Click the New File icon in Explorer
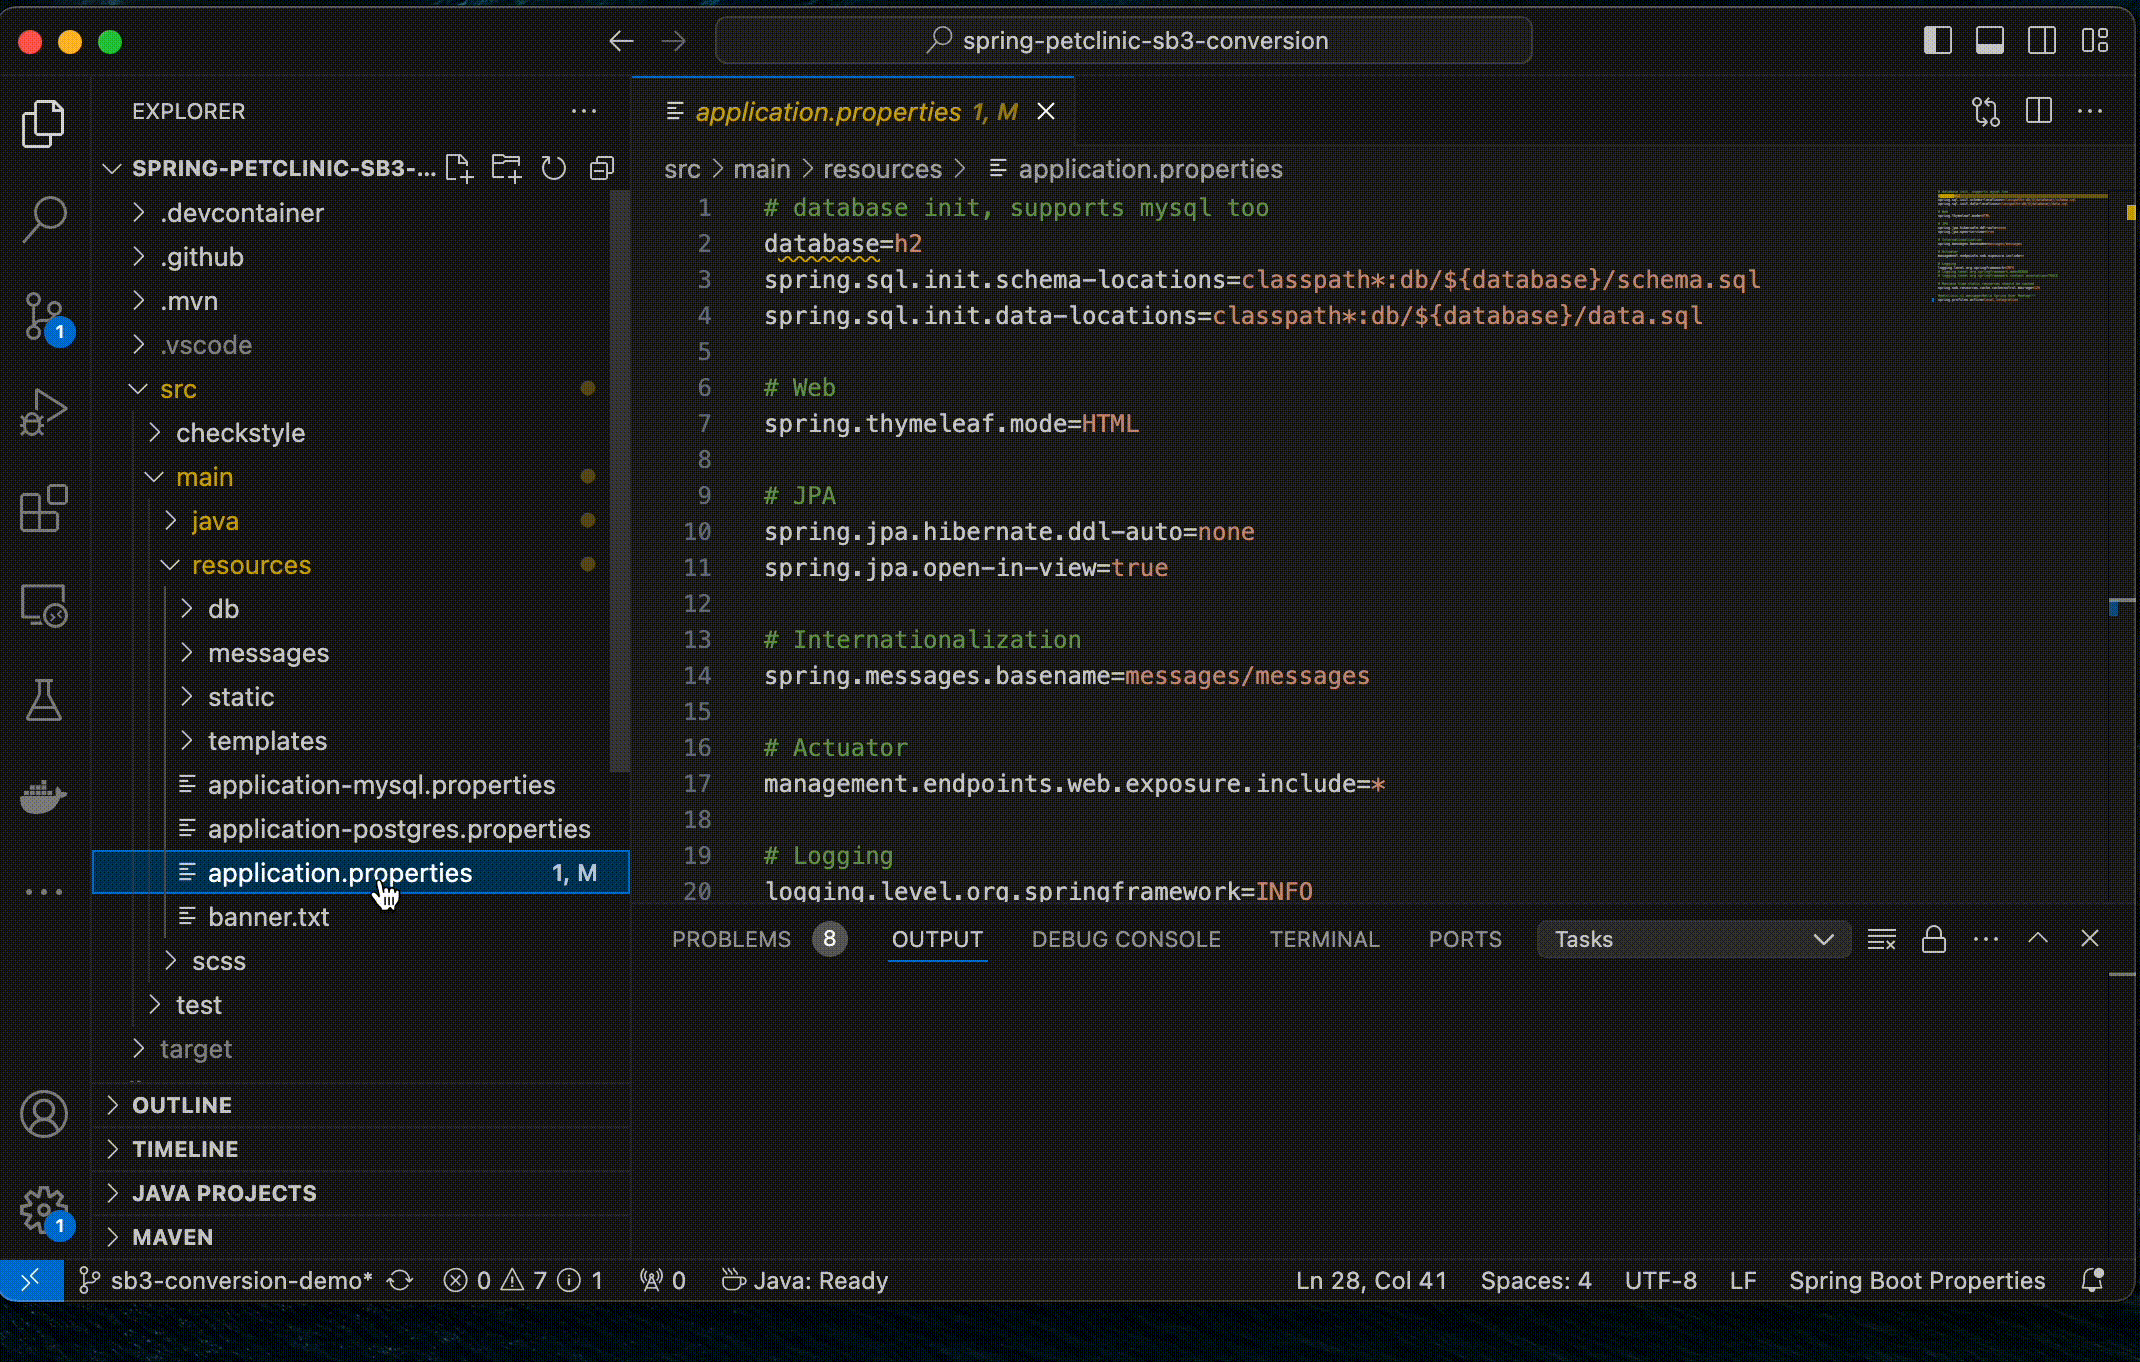2140x1362 pixels. 459,168
